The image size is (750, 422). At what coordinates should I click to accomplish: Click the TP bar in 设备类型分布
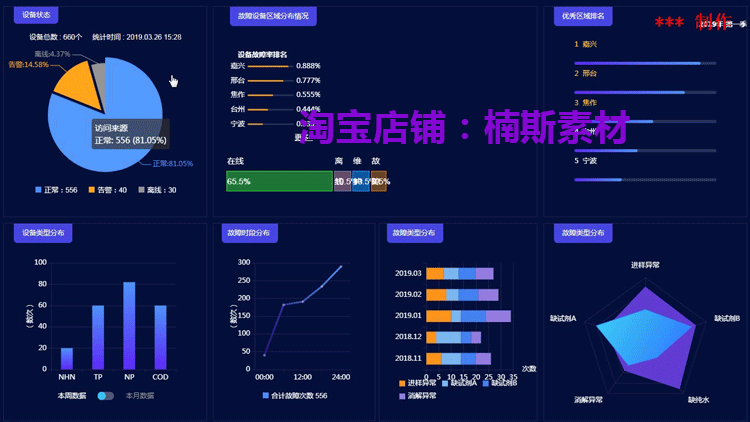[98, 337]
